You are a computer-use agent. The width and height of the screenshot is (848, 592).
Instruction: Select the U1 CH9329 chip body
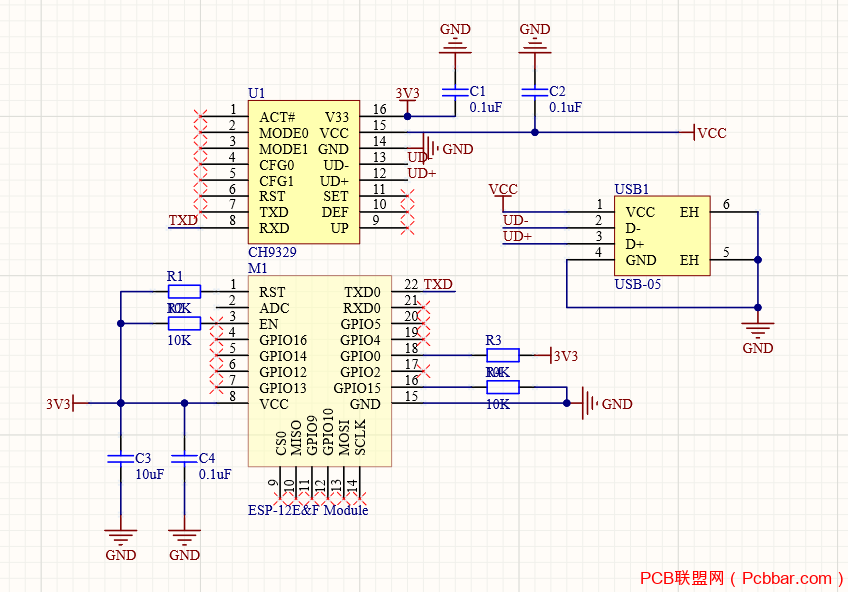[303, 172]
